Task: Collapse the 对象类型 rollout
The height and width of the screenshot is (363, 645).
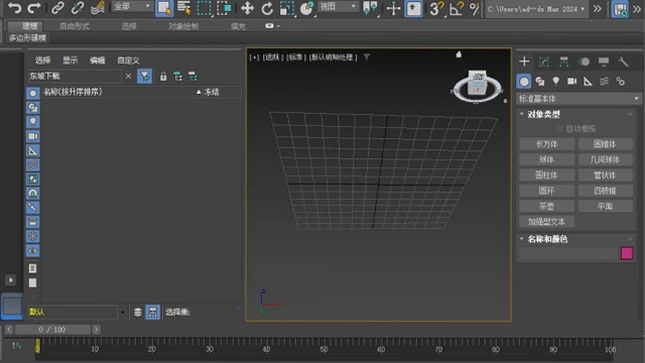Action: coord(522,114)
